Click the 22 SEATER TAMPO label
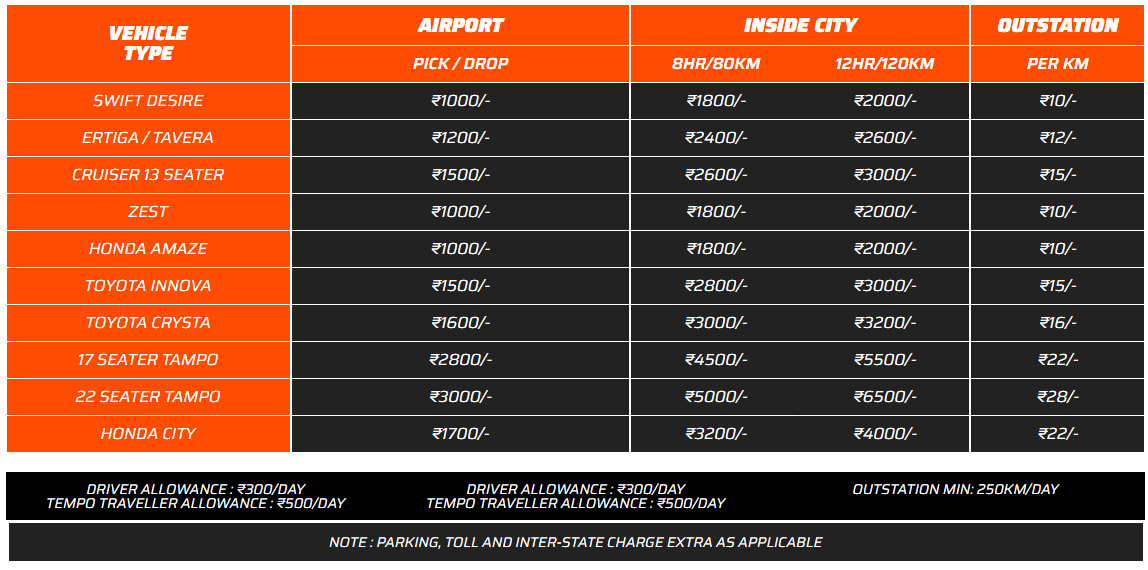The height and width of the screenshot is (570, 1148). coord(149,397)
